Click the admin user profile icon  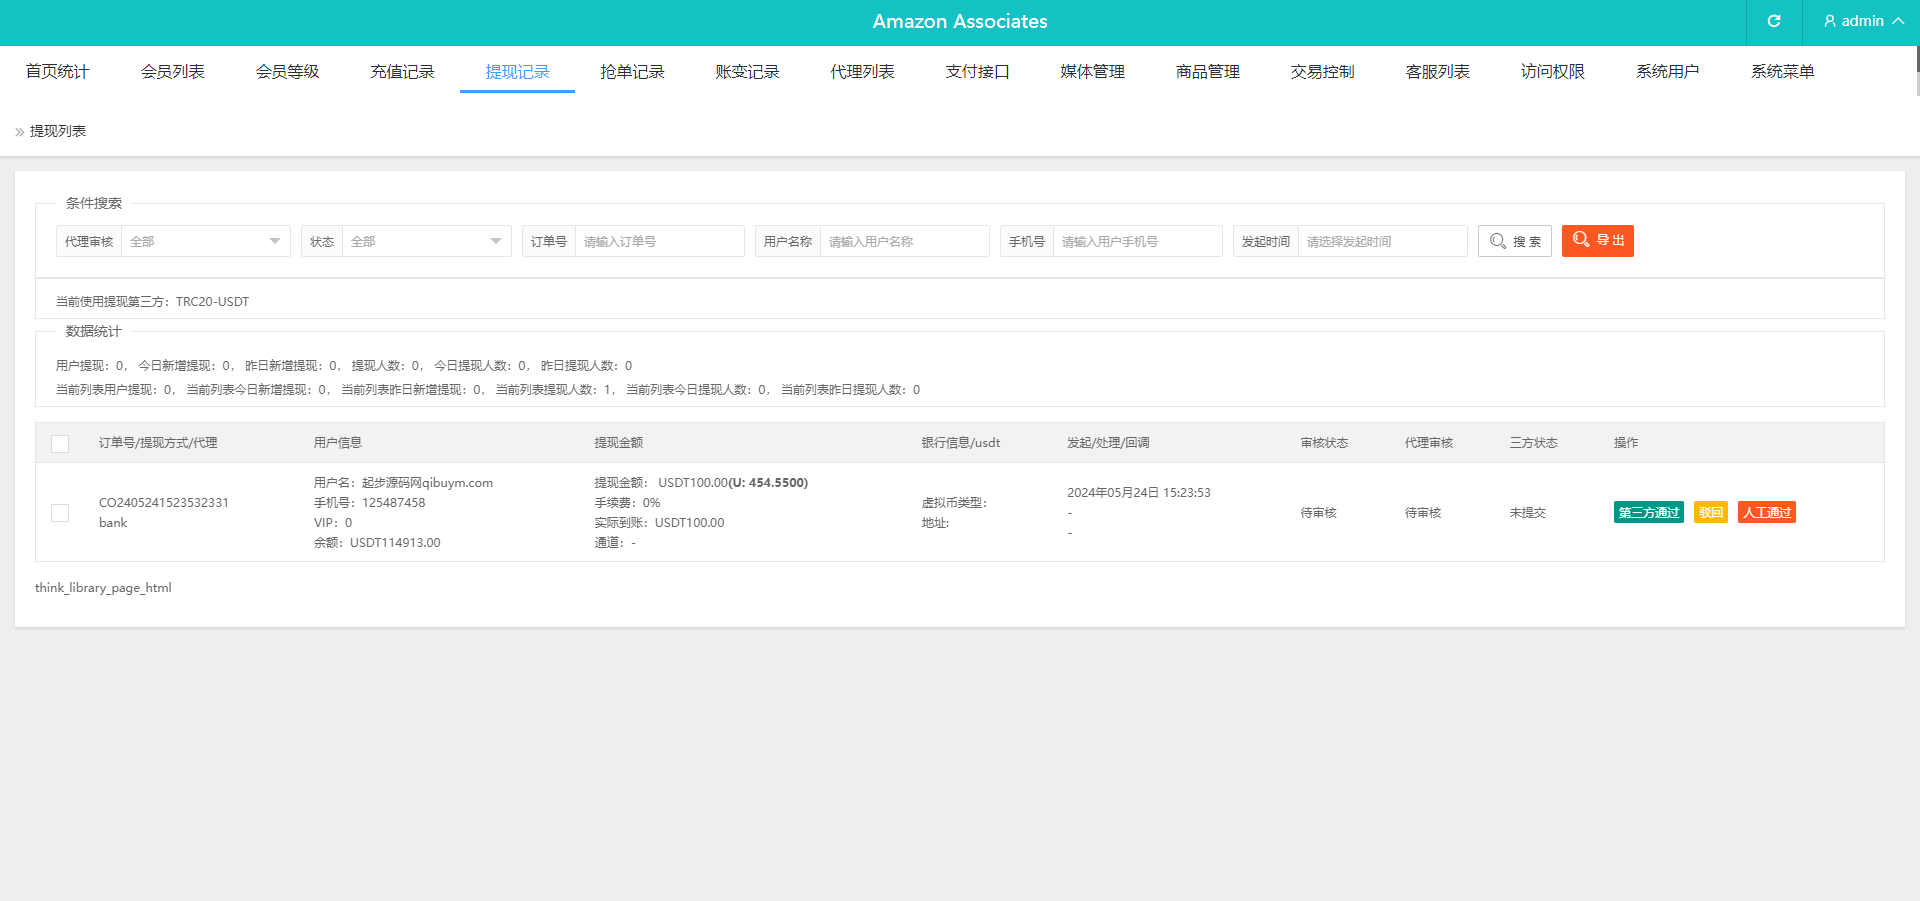[1830, 21]
